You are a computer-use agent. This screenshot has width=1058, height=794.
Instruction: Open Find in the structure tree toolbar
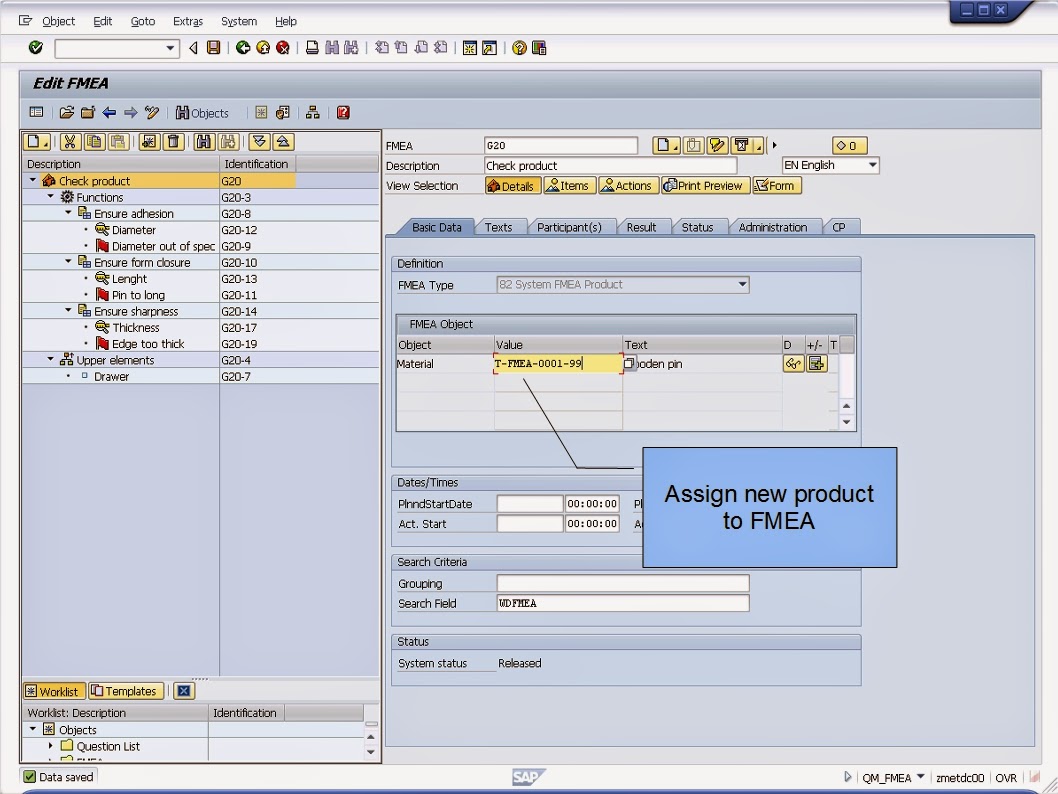pos(205,142)
